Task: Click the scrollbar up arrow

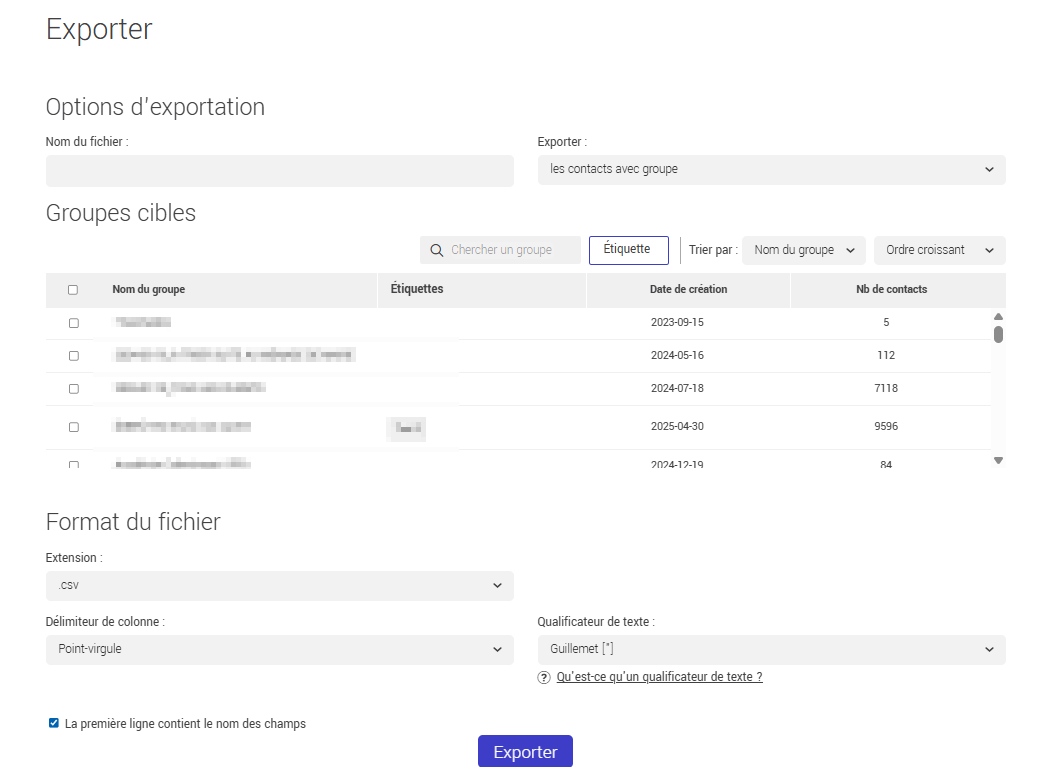Action: 998,315
